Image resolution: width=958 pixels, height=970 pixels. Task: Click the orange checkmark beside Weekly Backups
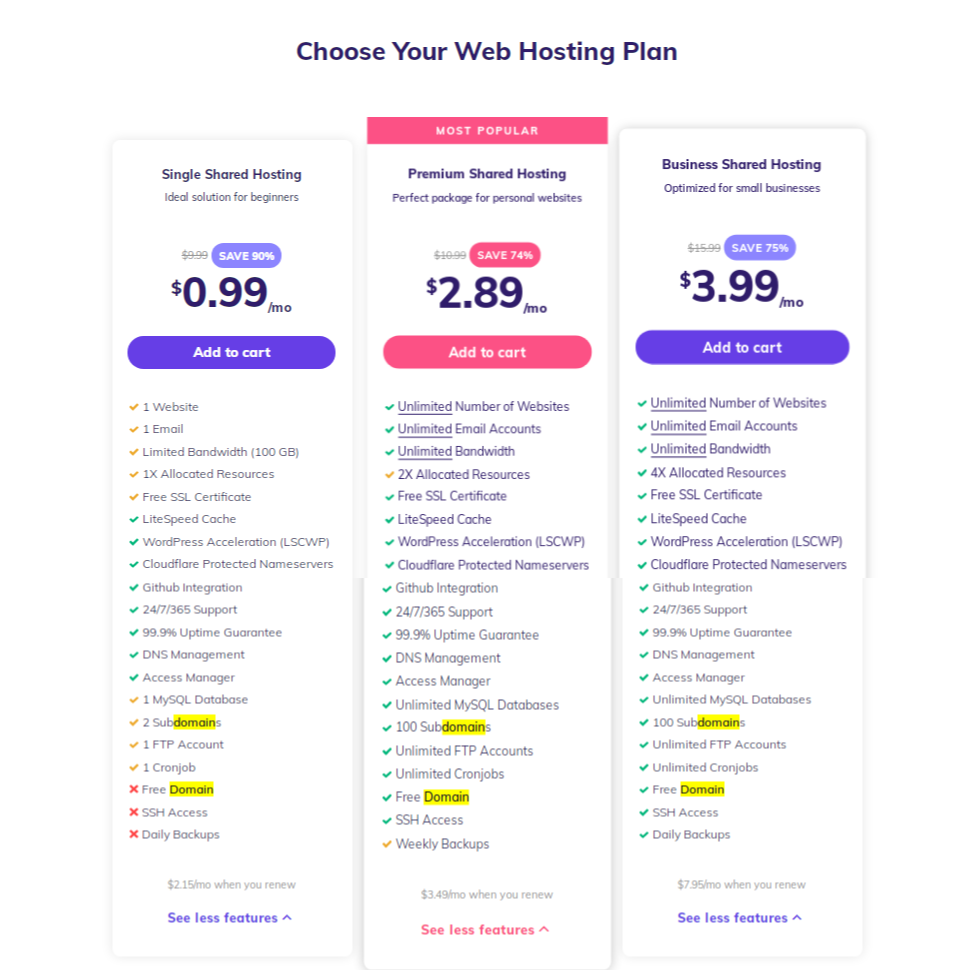pos(387,844)
